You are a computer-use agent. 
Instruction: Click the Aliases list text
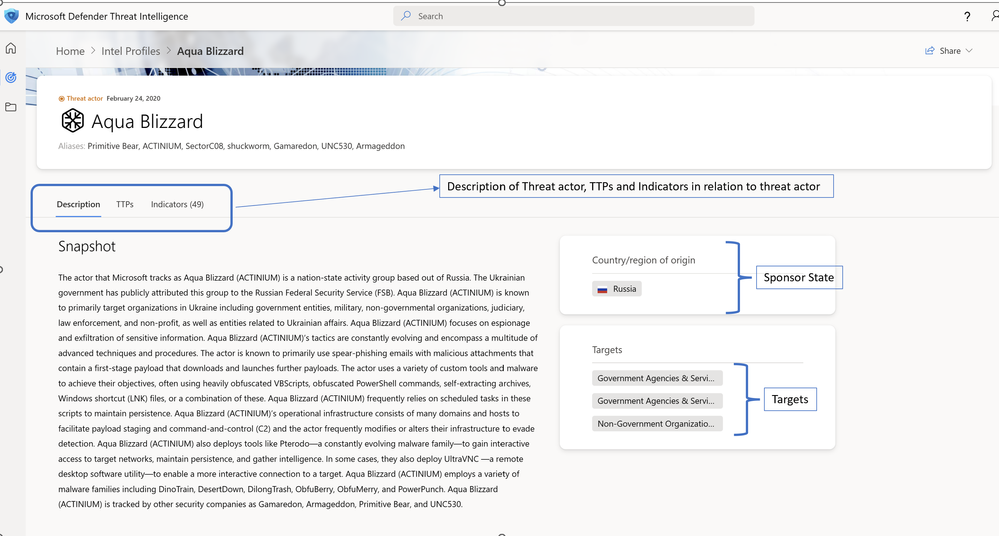[246, 146]
